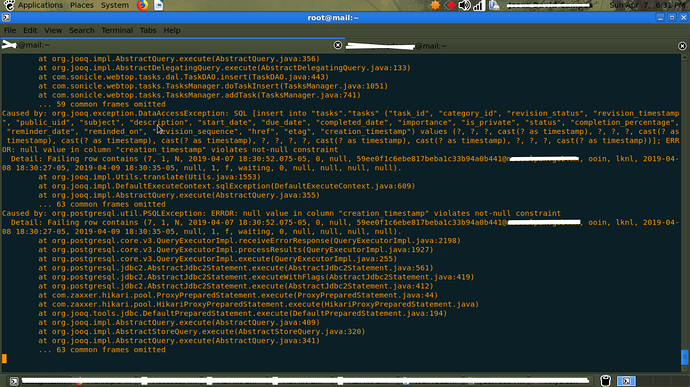Close the root@mail terminal window
Viewport: 690px width, 387px height.
(683, 18)
